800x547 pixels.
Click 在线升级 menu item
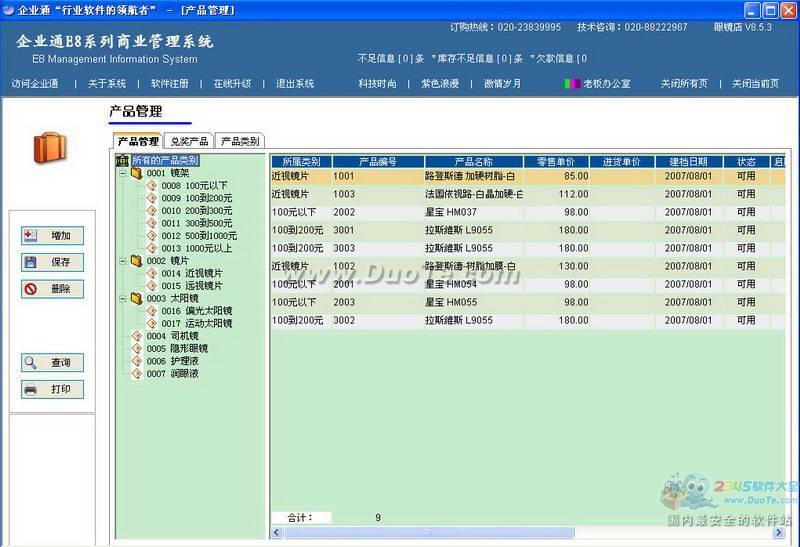(232, 84)
